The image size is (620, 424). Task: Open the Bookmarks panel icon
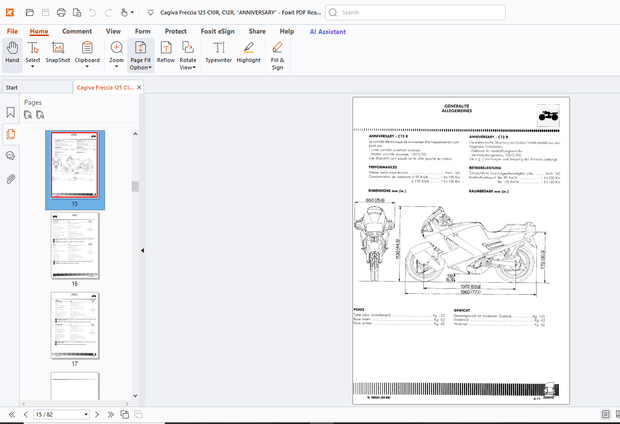coord(11,112)
